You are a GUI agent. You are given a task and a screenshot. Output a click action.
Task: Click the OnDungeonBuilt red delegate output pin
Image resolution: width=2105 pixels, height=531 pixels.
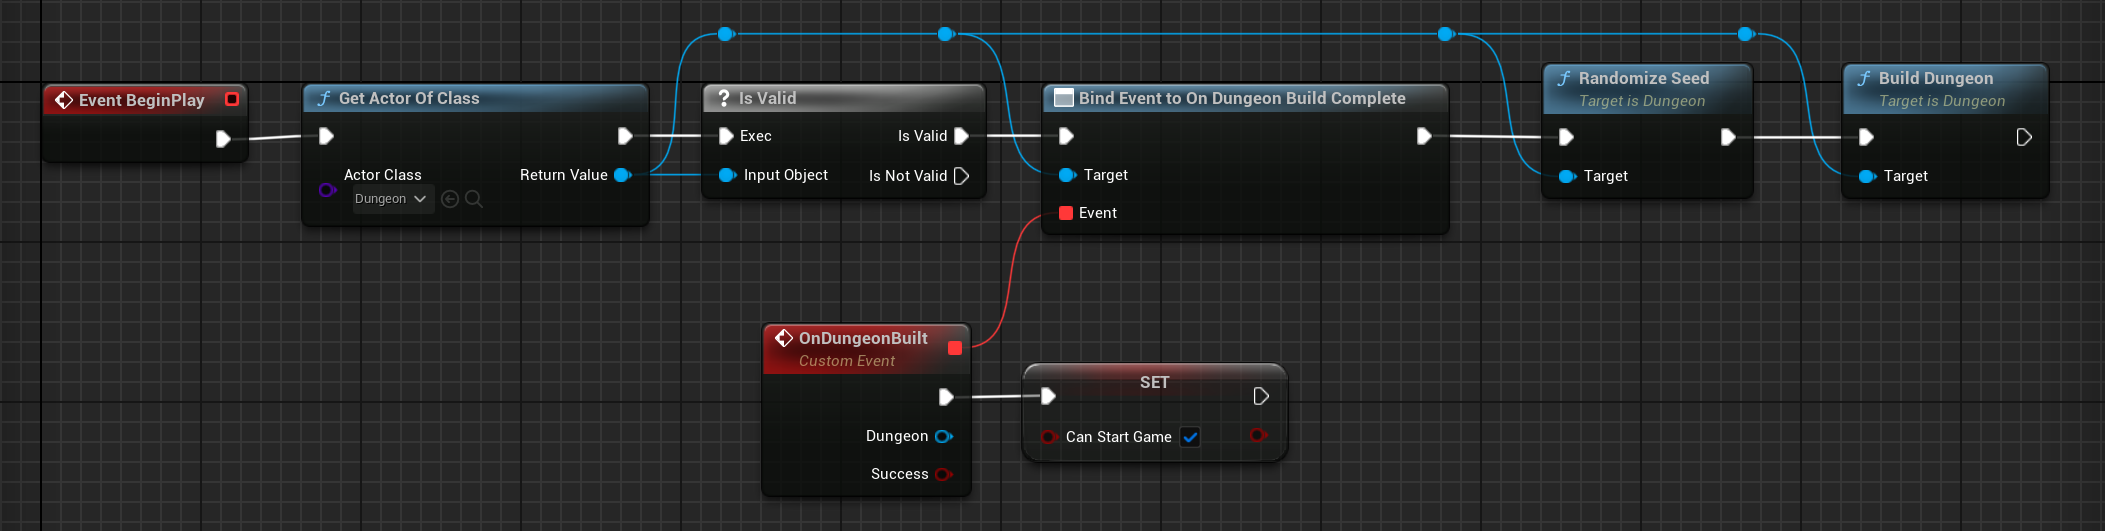pos(954,348)
